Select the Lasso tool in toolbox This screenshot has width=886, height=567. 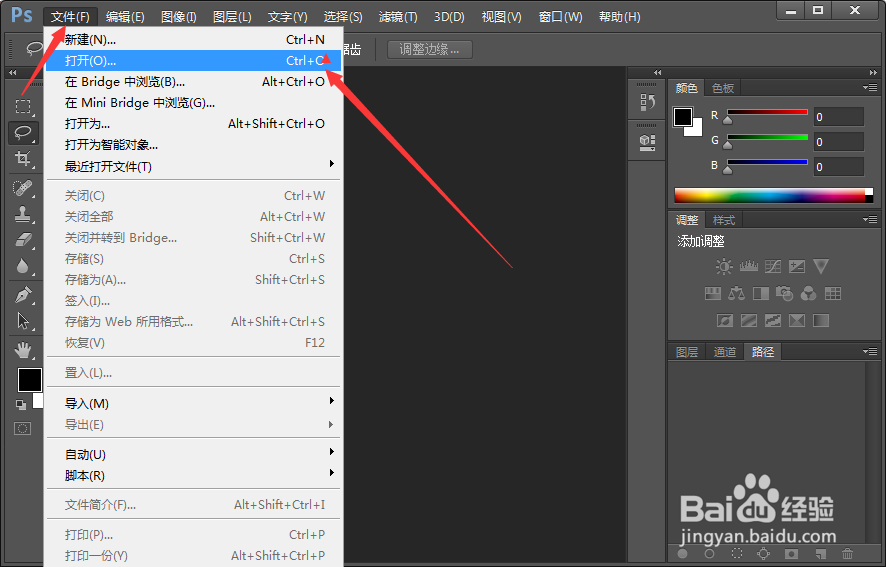coord(23,132)
